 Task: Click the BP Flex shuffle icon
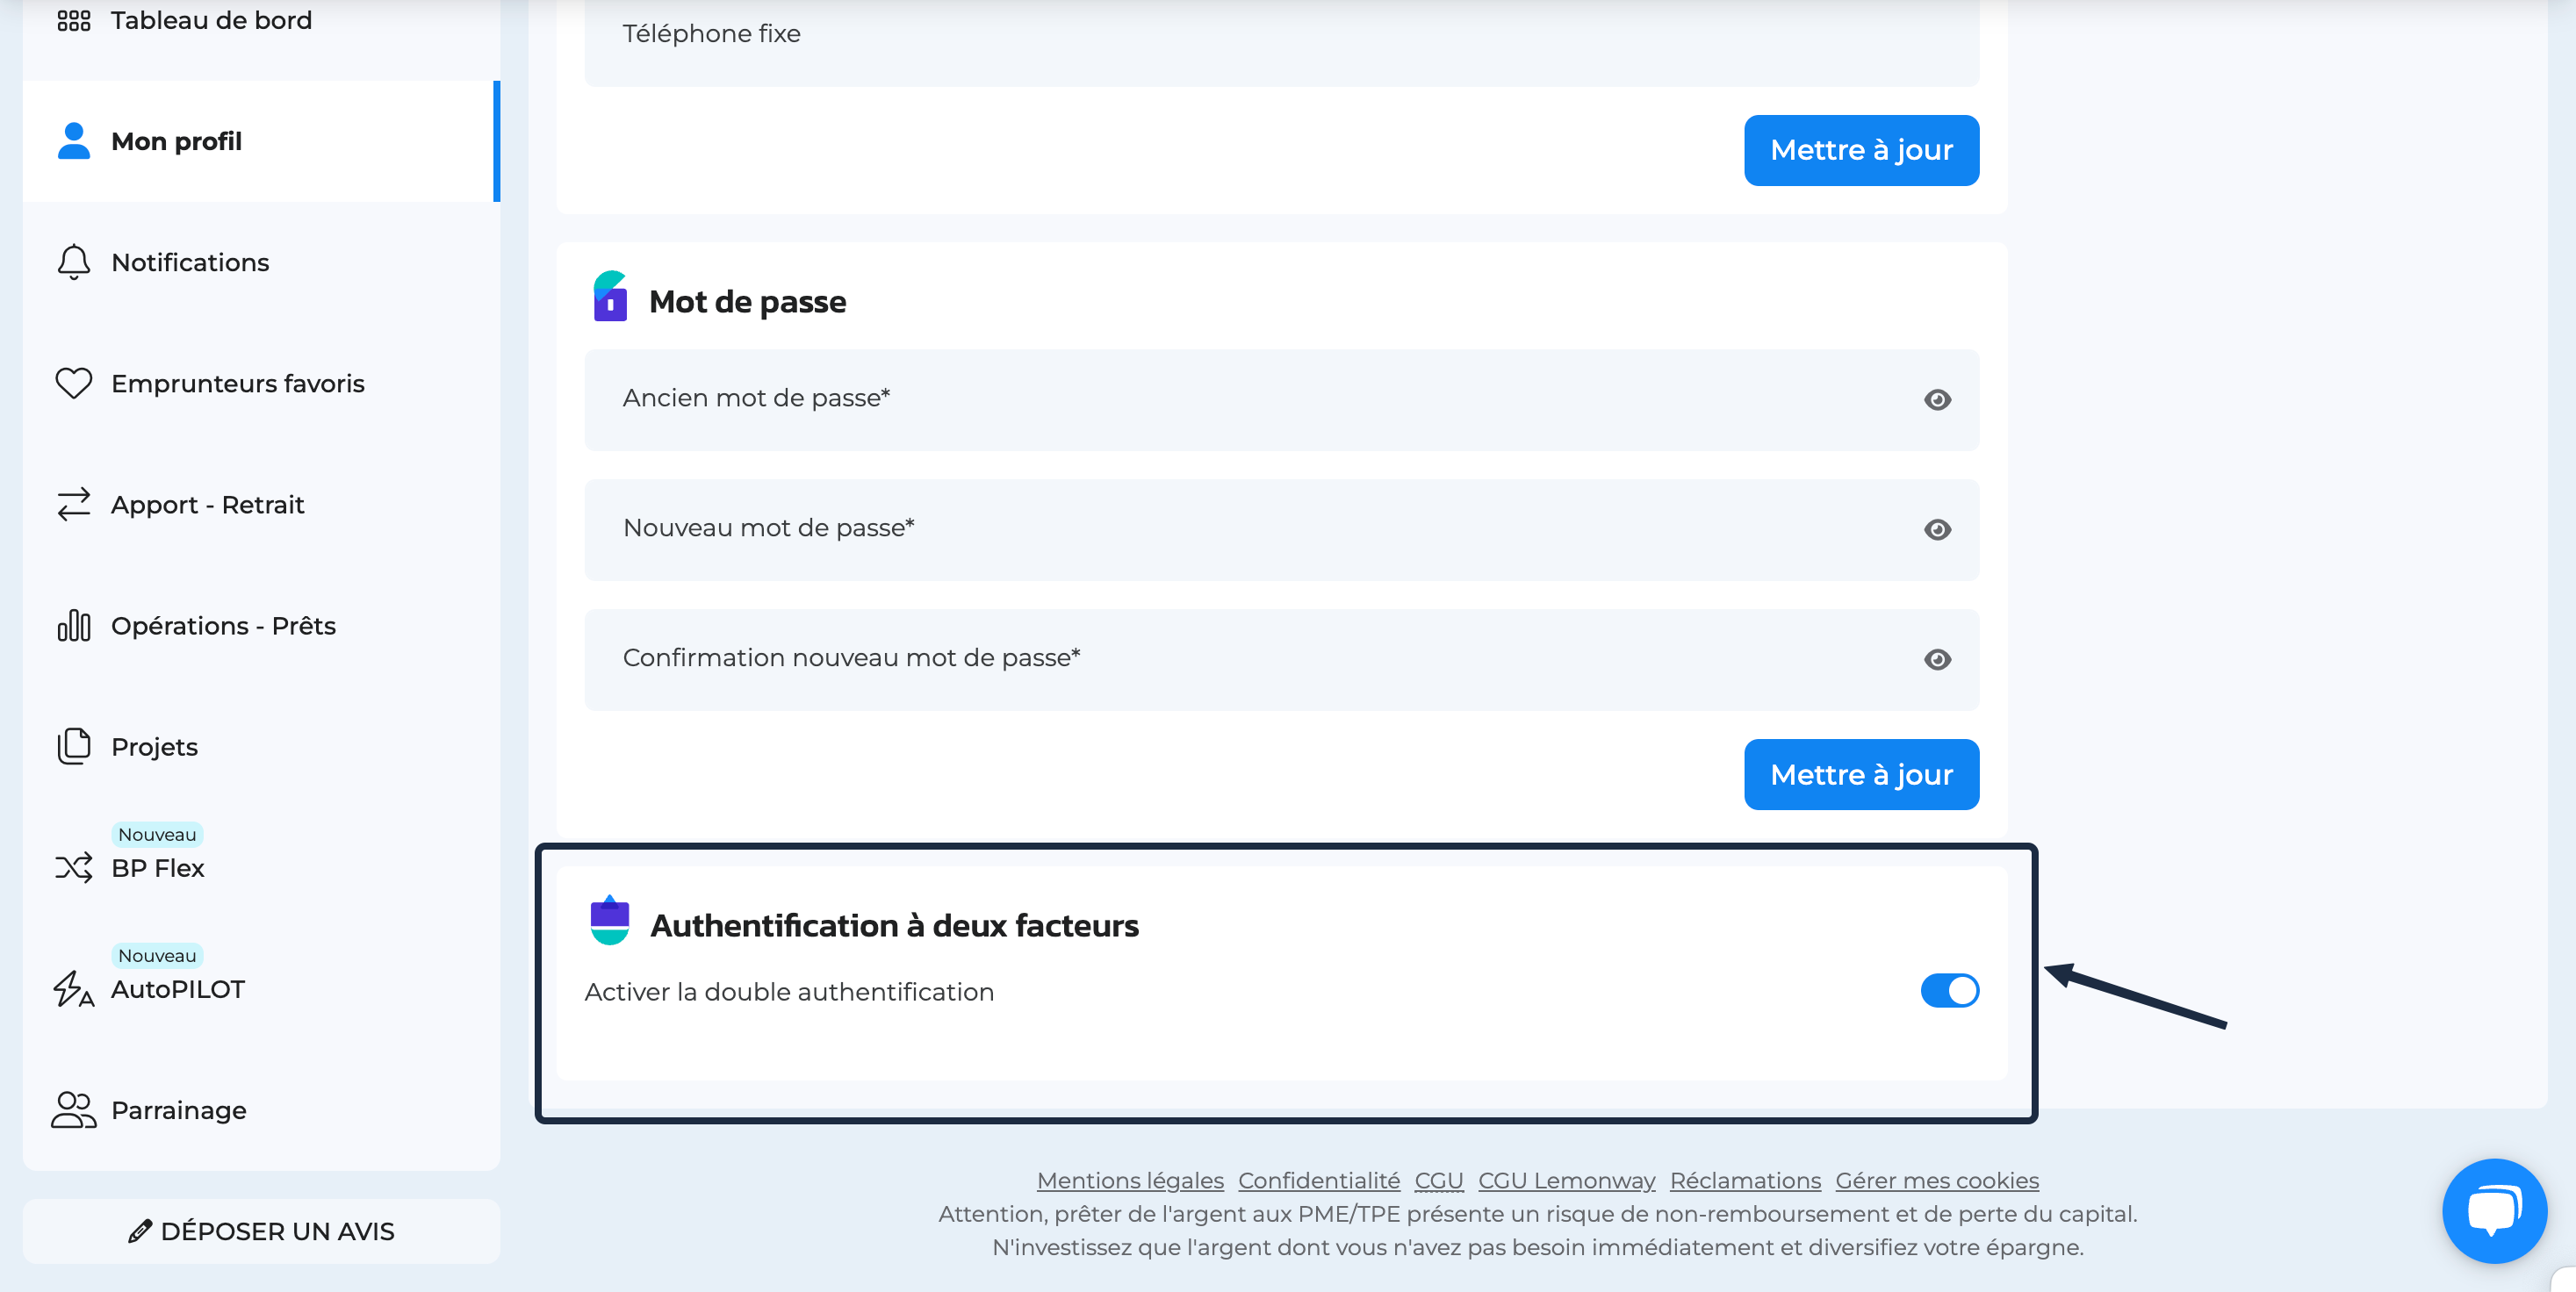pyautogui.click(x=74, y=867)
